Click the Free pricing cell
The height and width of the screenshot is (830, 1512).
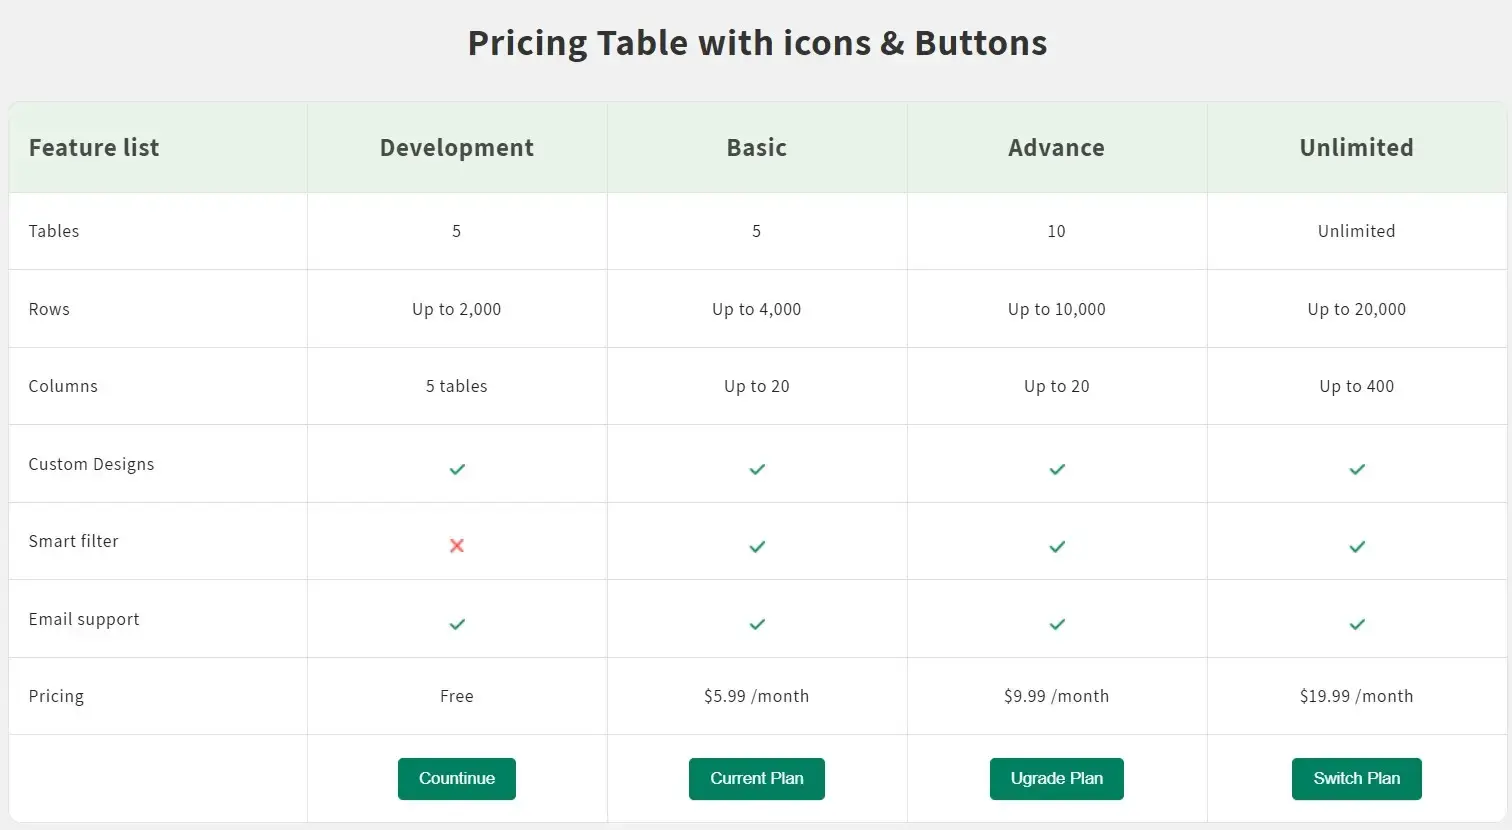pos(457,696)
